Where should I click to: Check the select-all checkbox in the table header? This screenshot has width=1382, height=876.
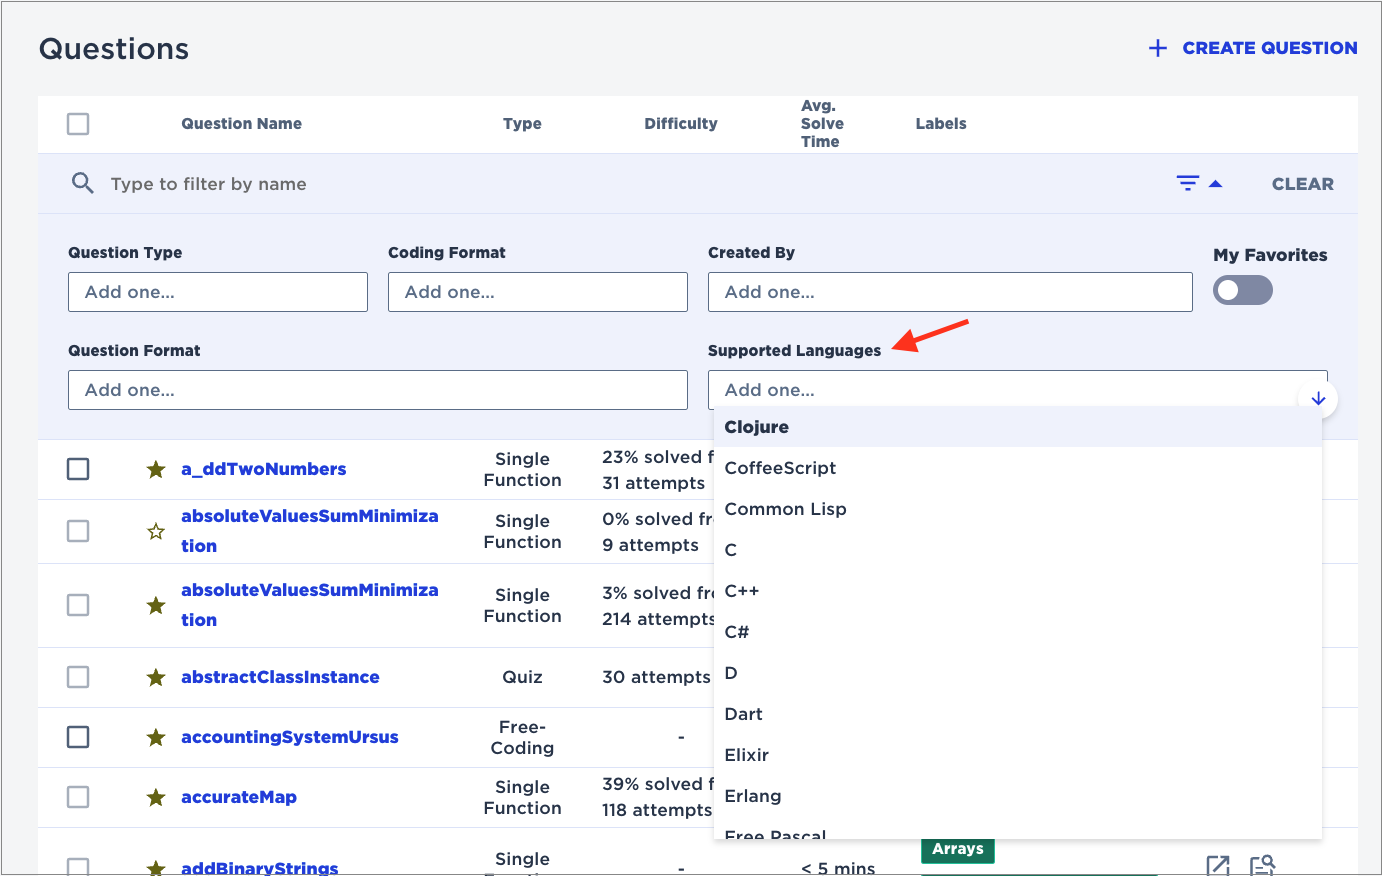(77, 123)
